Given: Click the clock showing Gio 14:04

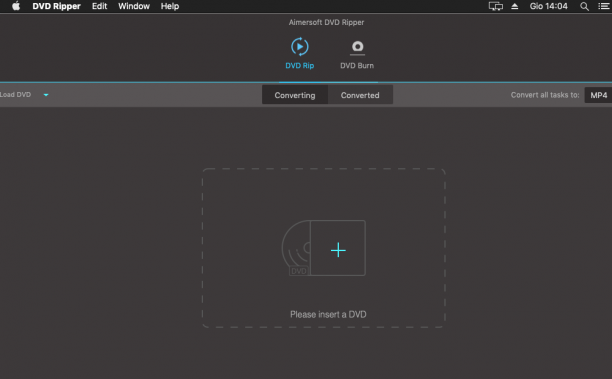Looking at the screenshot, I should coord(548,6).
